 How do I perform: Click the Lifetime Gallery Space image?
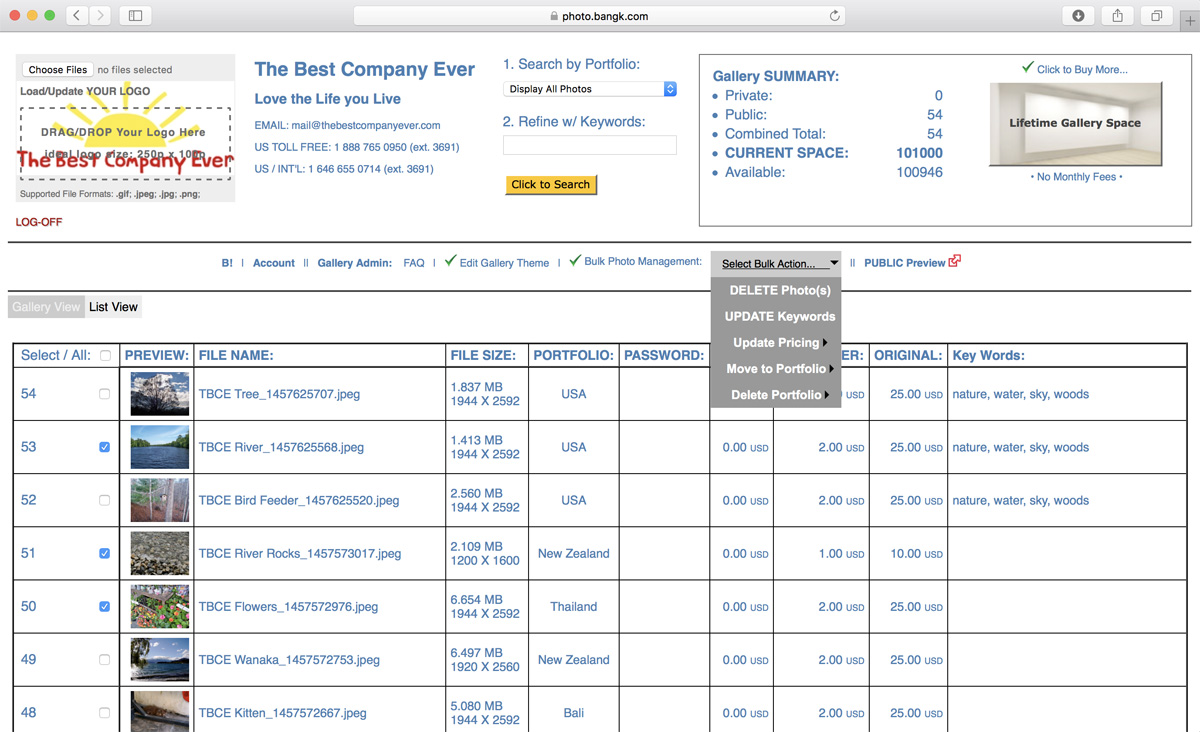pos(1075,124)
